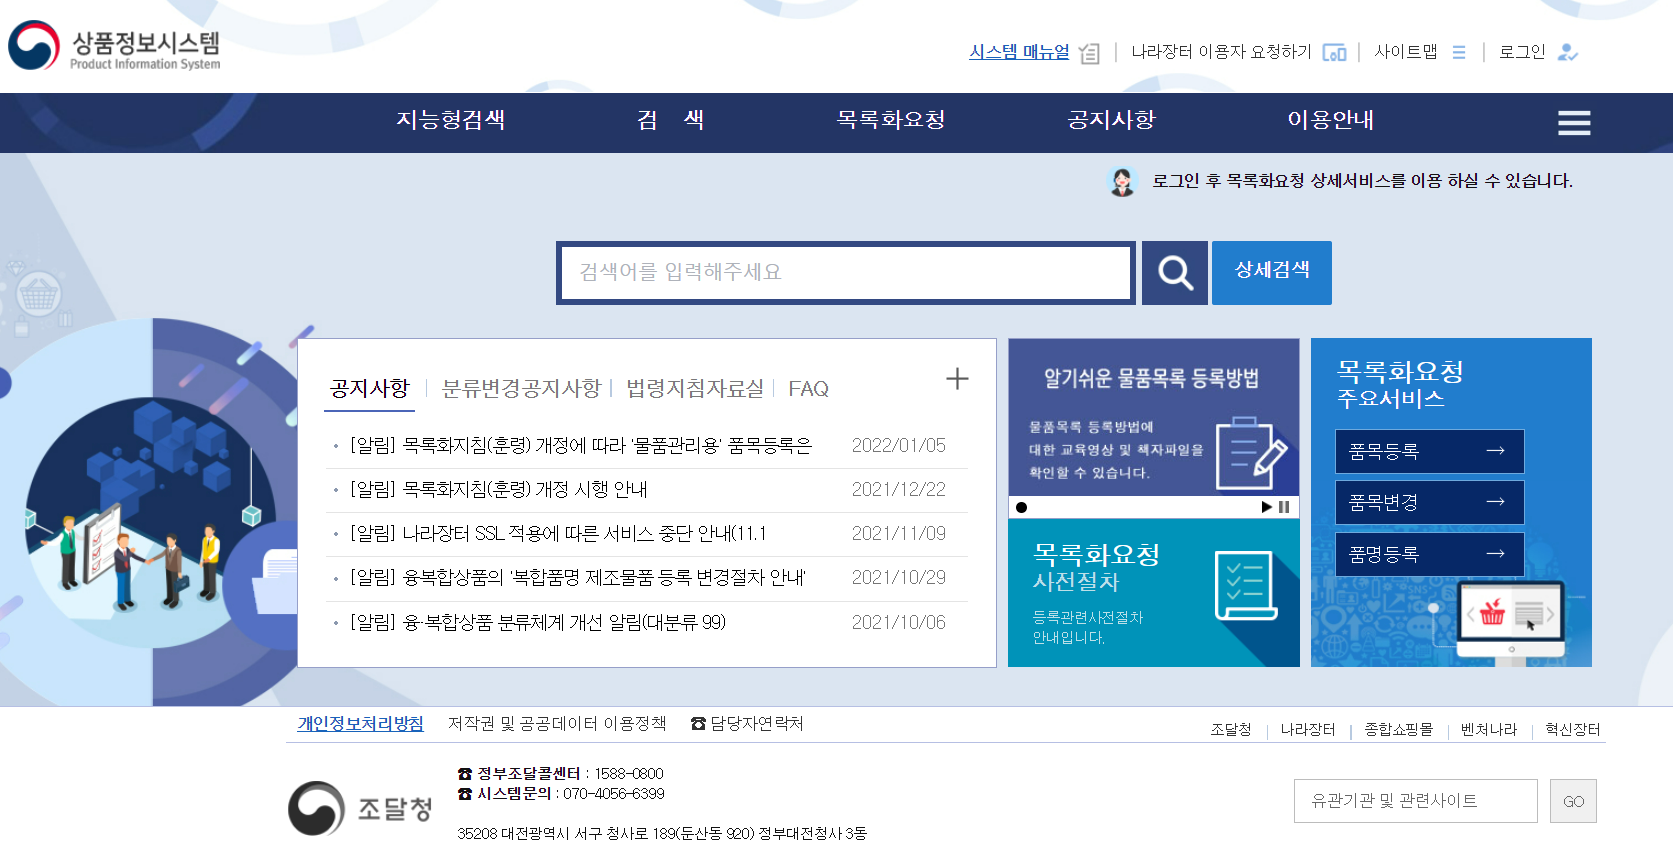Open 저작권 및 공공데이터 이용정책 link
Image resolution: width=1673 pixels, height=843 pixels.
pyautogui.click(x=557, y=724)
